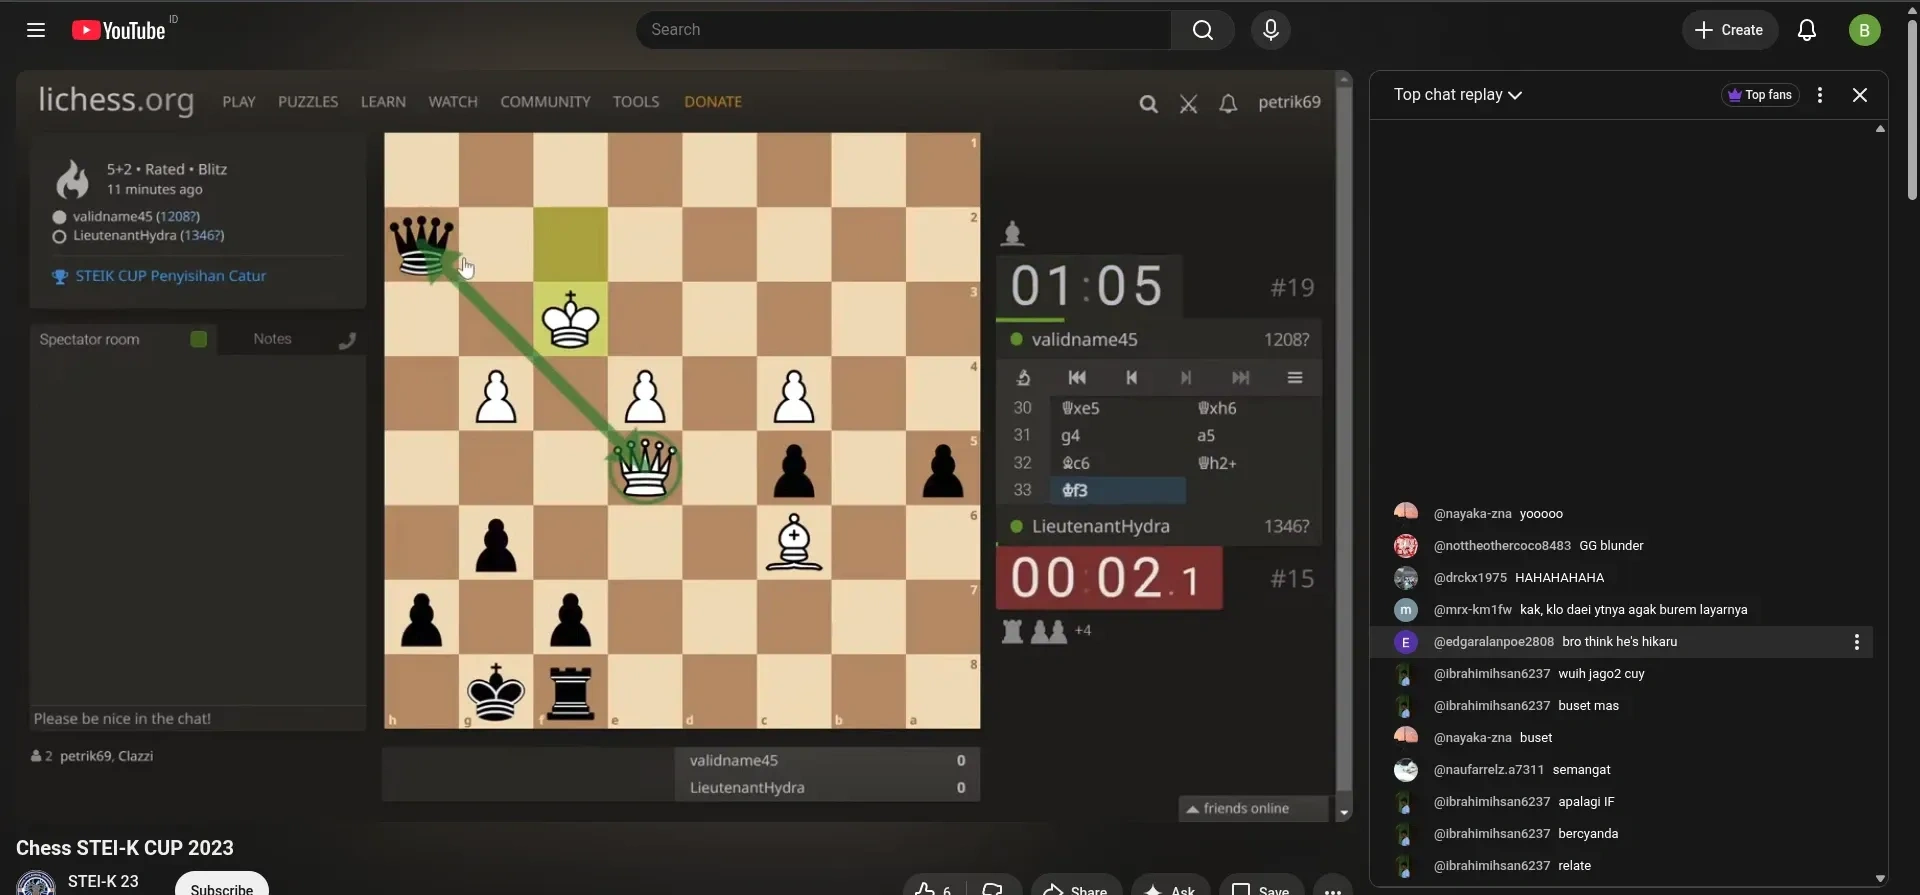The image size is (1920, 895).
Task: Click the DONATE link on lichess
Action: (713, 102)
